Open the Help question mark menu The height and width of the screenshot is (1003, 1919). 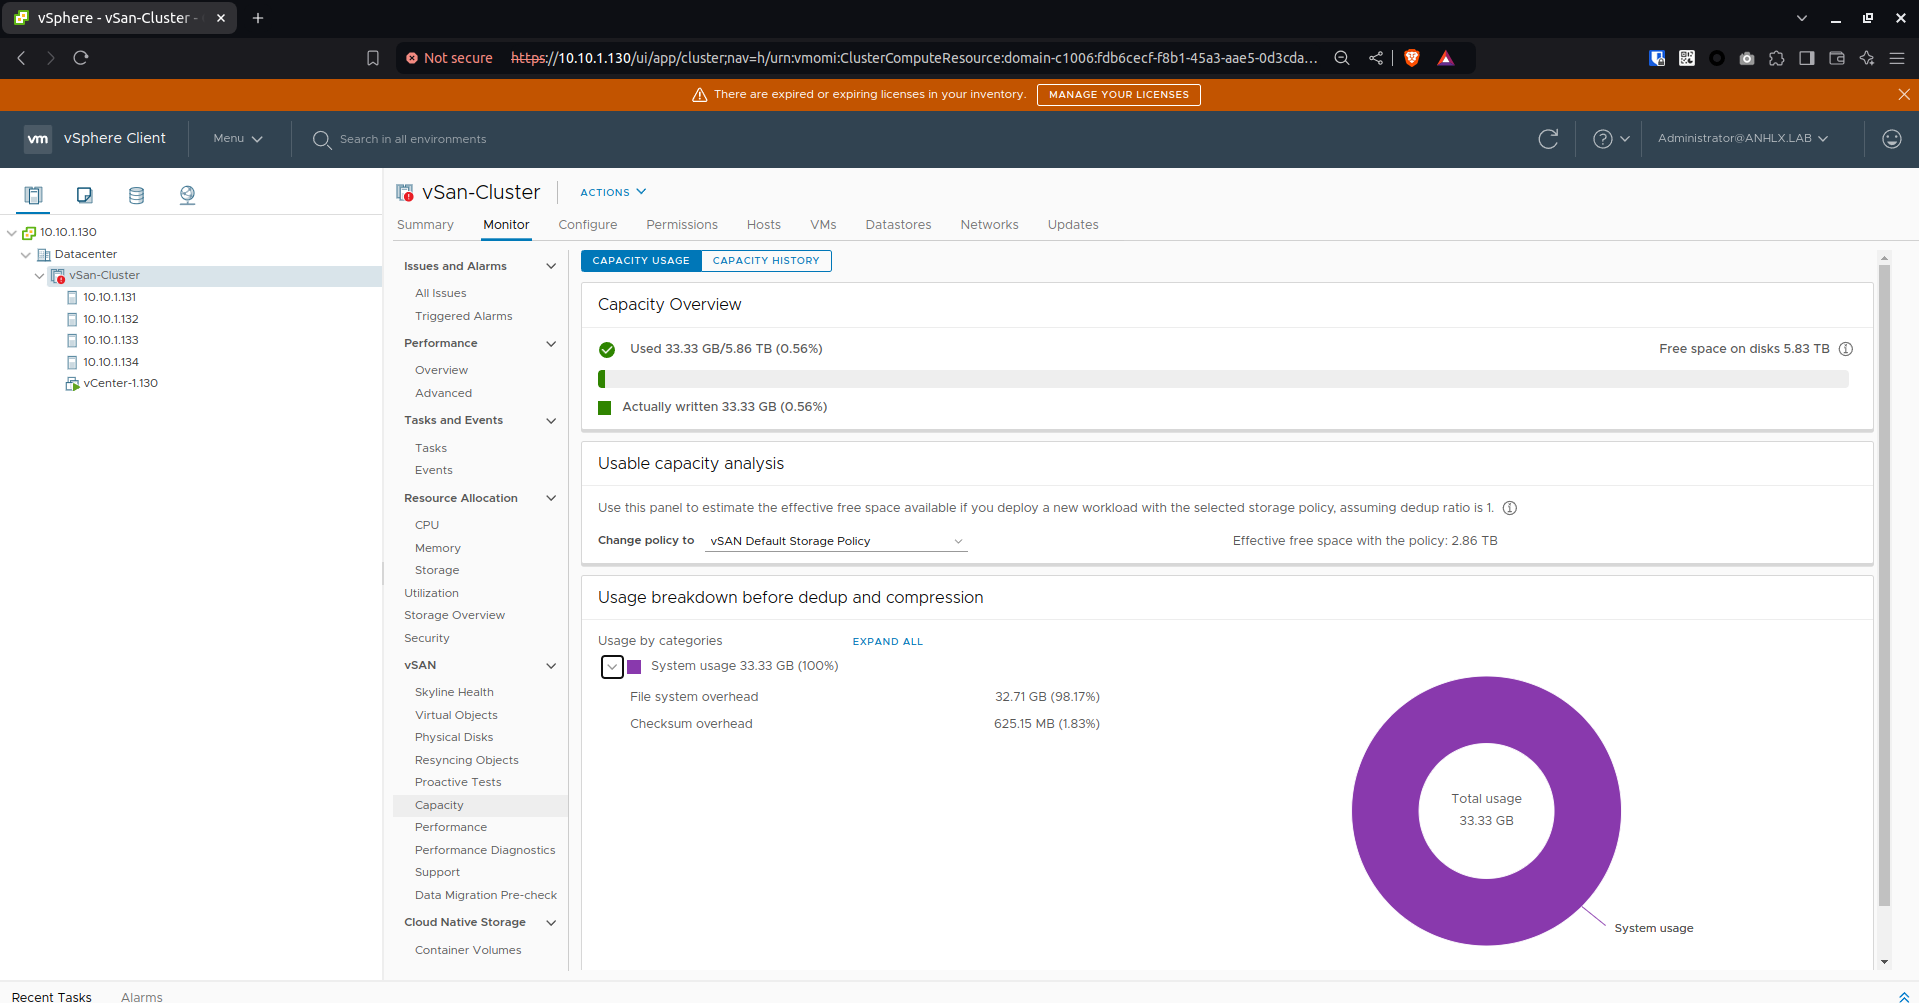(1610, 139)
